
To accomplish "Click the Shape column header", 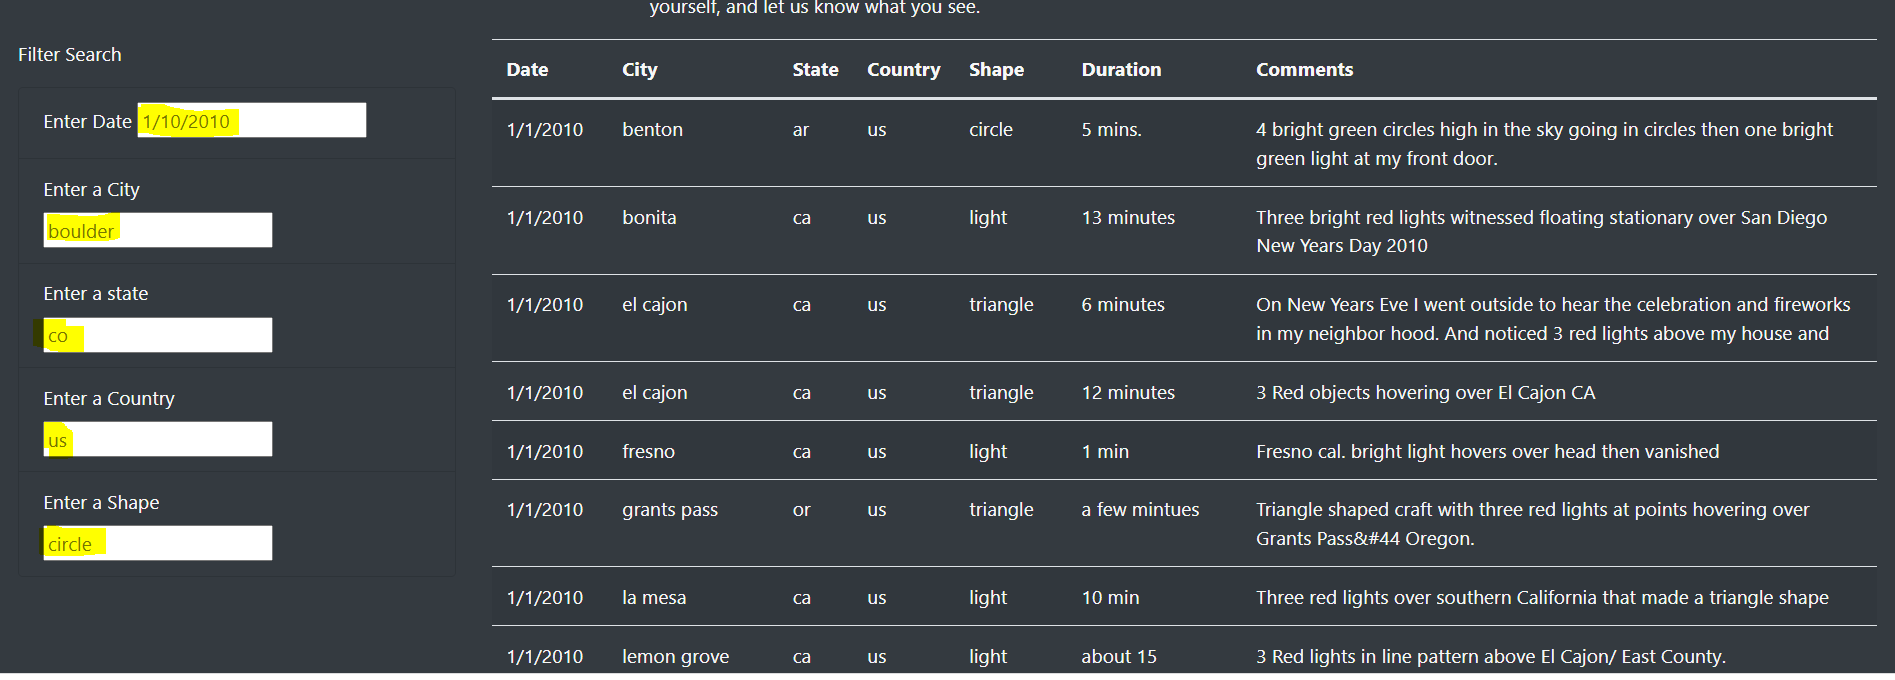I will point(996,70).
